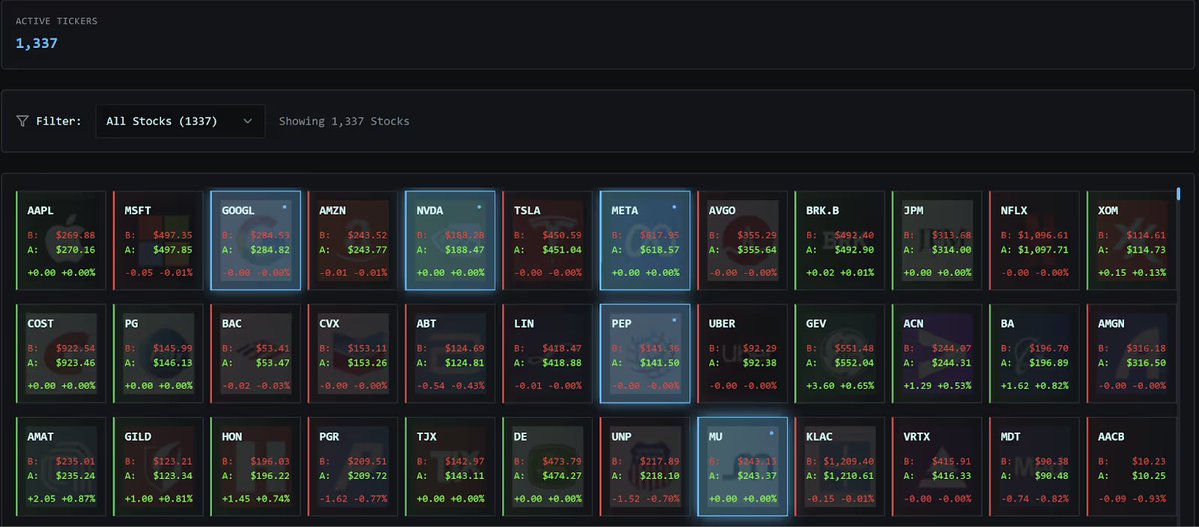Select the KLAC stock card
Viewport: 1199px width, 527px height.
pos(840,467)
